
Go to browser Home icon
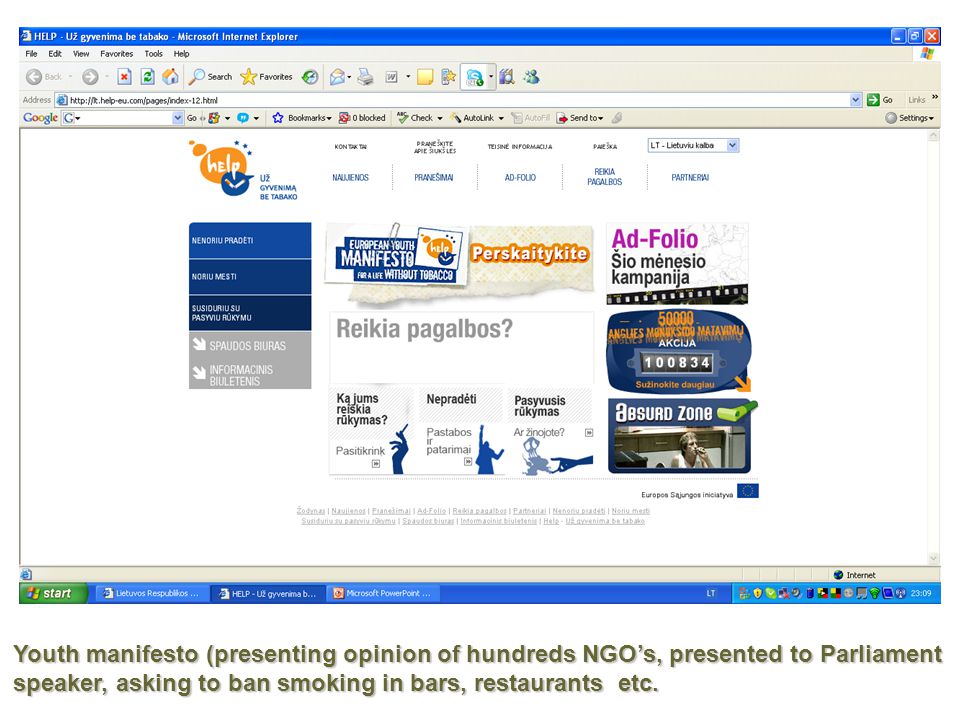170,77
